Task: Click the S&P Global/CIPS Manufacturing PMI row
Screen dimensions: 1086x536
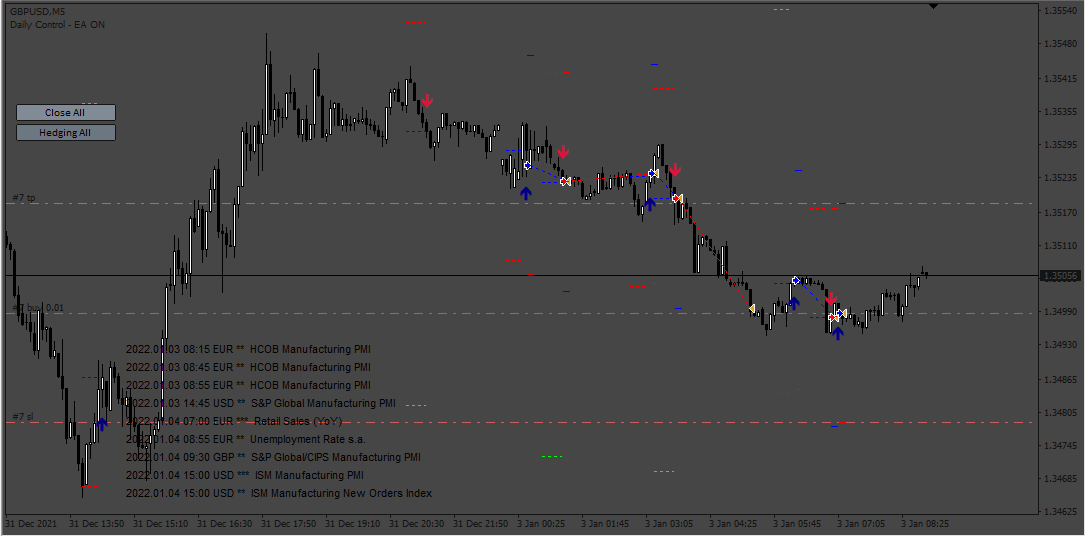Action: (273, 457)
